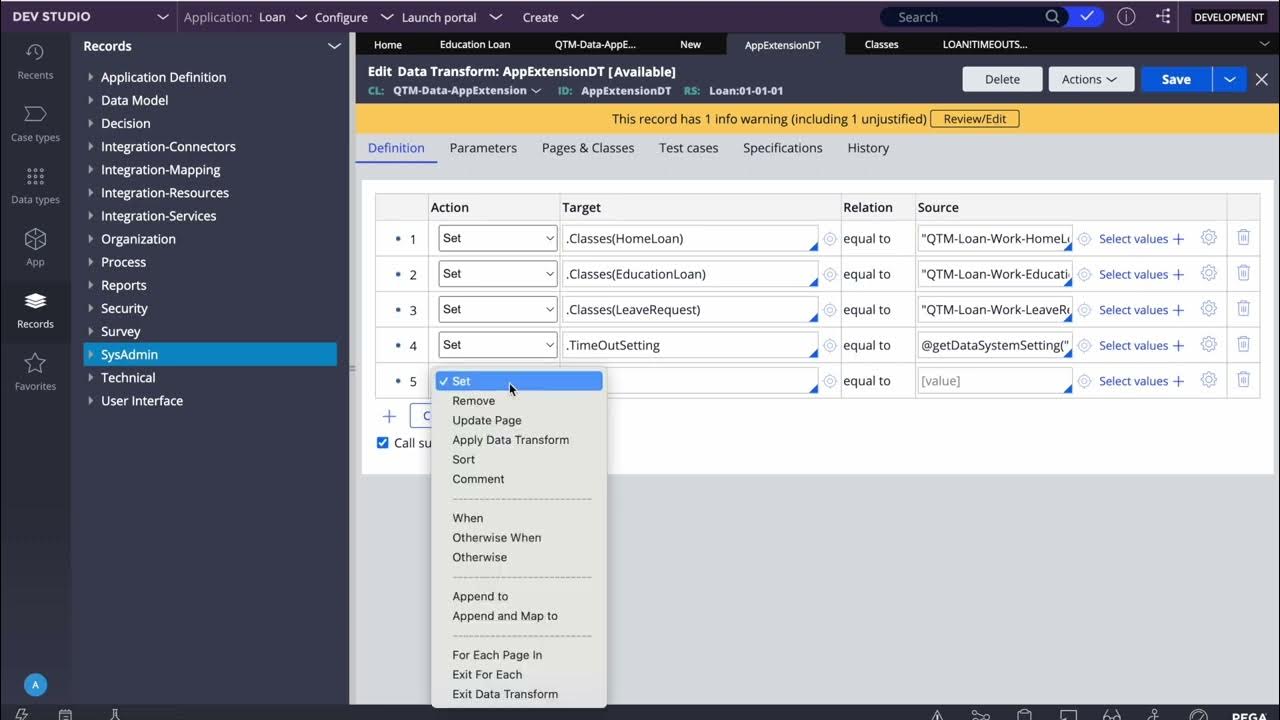Click the target icon next to .Classes(HomeLoan)
The height and width of the screenshot is (720, 1280).
coord(829,239)
